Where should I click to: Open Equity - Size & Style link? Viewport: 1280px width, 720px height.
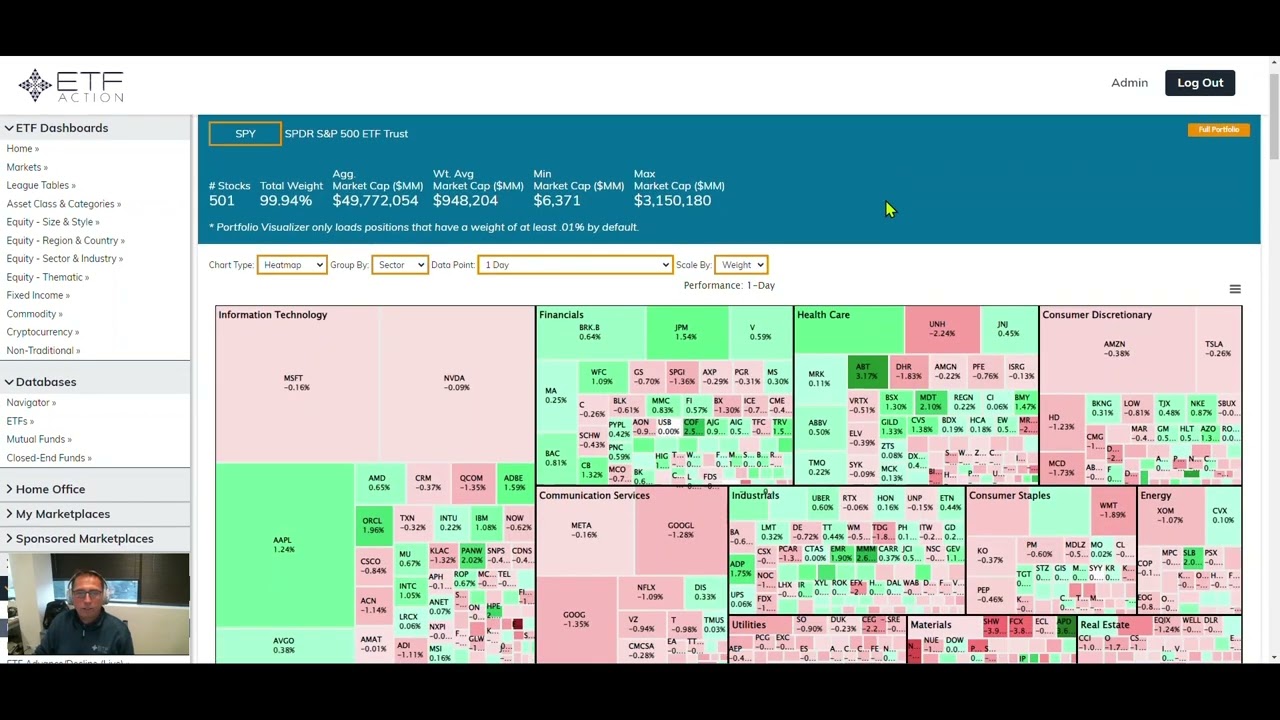pos(52,222)
